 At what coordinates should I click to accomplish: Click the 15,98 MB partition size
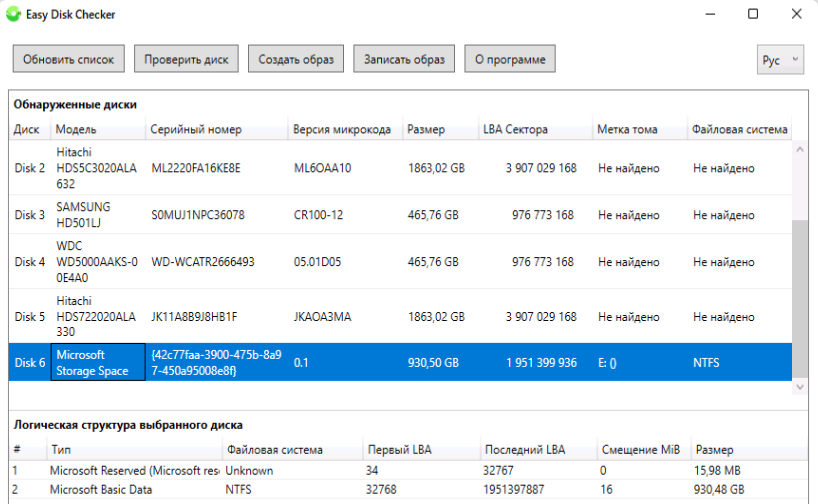[717, 470]
